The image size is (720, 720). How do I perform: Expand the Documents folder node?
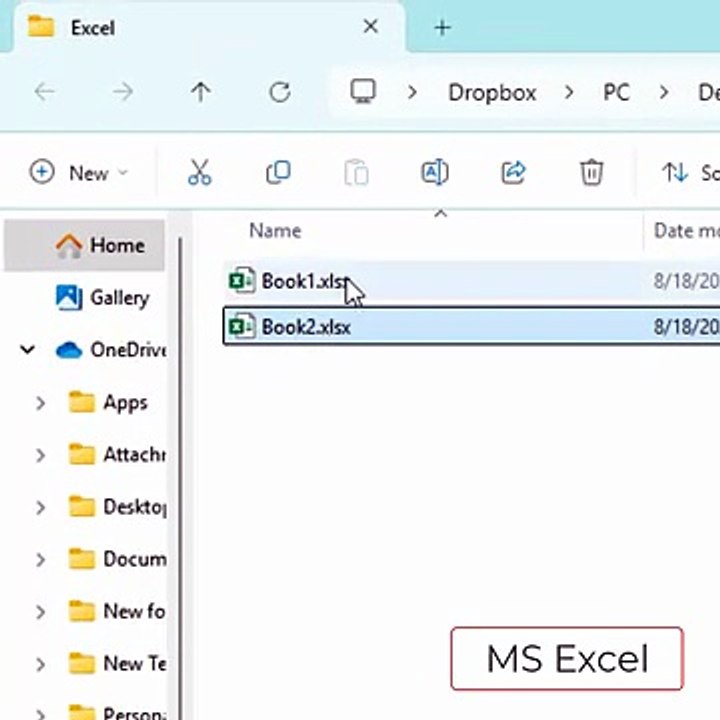[x=40, y=560]
